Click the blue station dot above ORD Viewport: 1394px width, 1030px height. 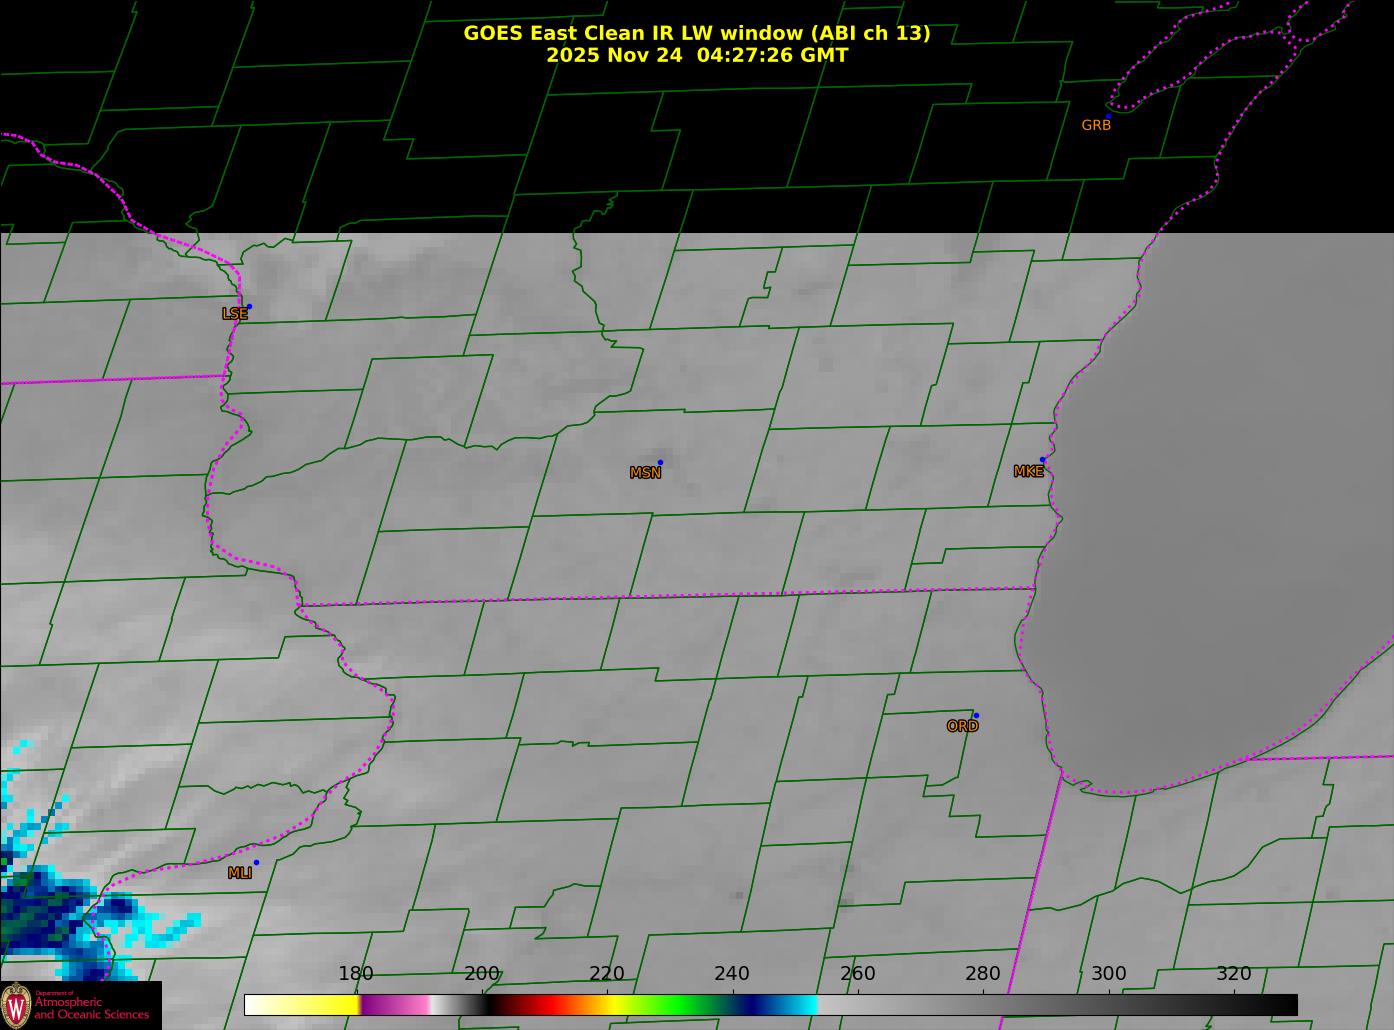(x=975, y=715)
